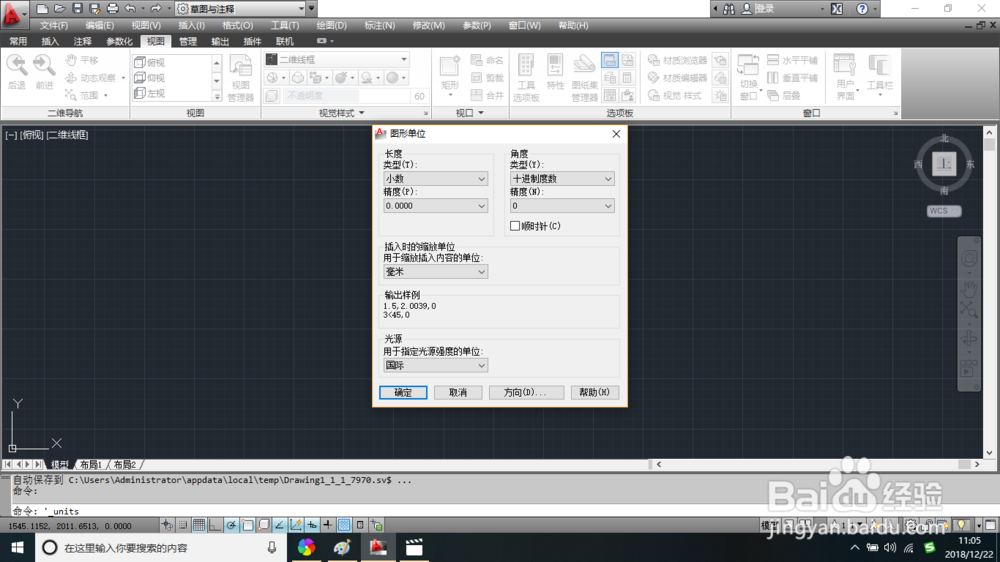
Task: Switch to the 管理 ribbon tab
Action: (188, 41)
